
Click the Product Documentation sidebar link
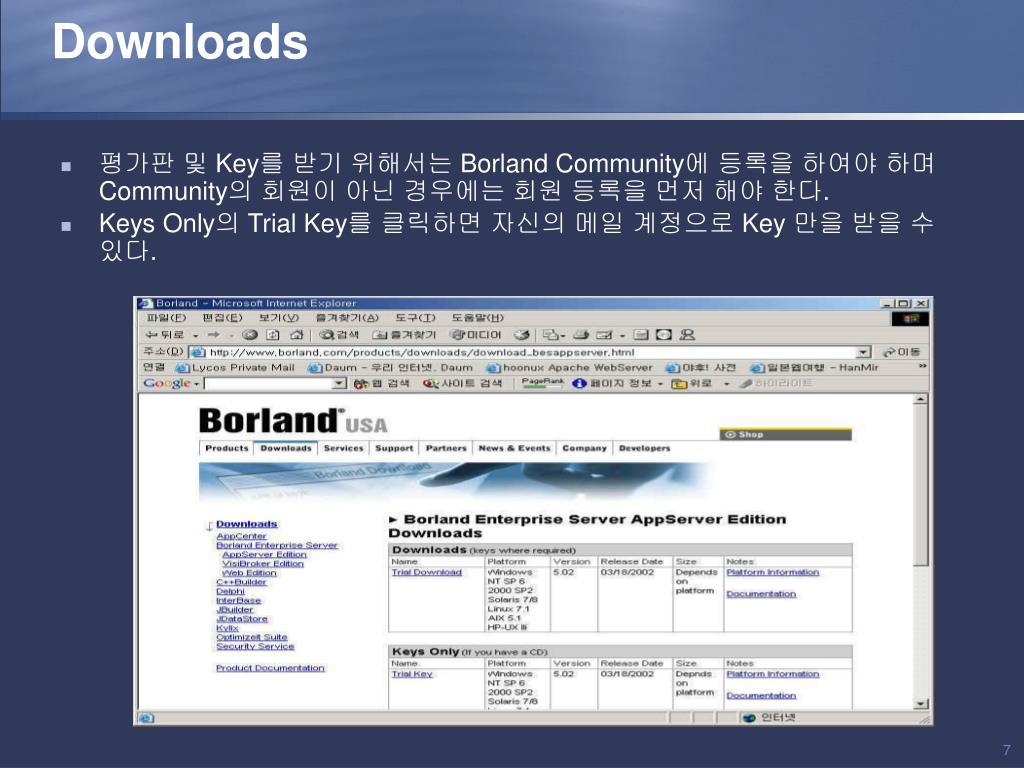click(270, 668)
